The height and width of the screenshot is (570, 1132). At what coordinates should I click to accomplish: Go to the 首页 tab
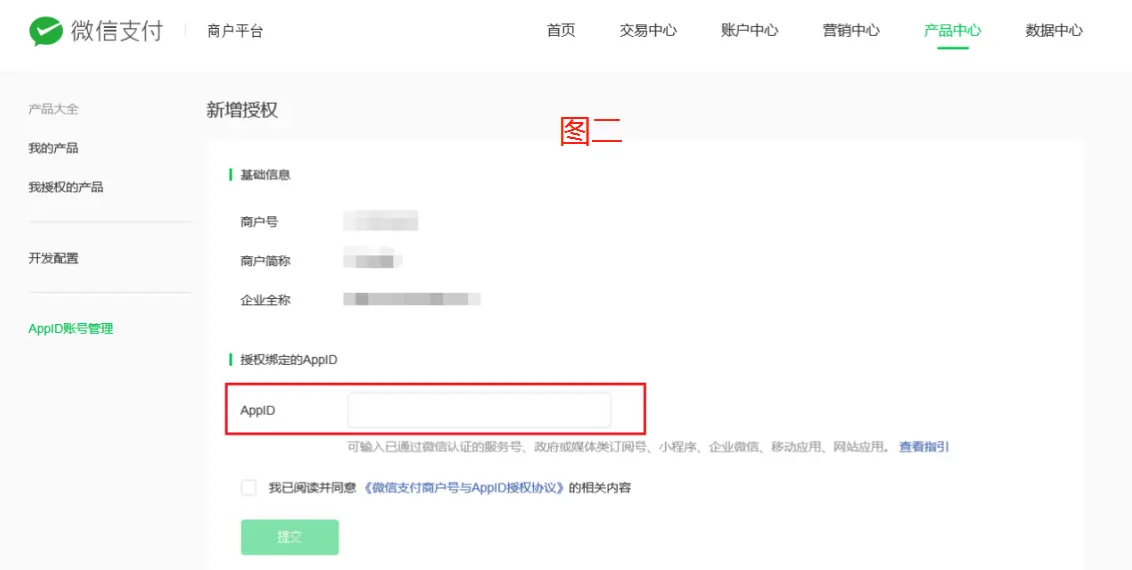tap(561, 30)
